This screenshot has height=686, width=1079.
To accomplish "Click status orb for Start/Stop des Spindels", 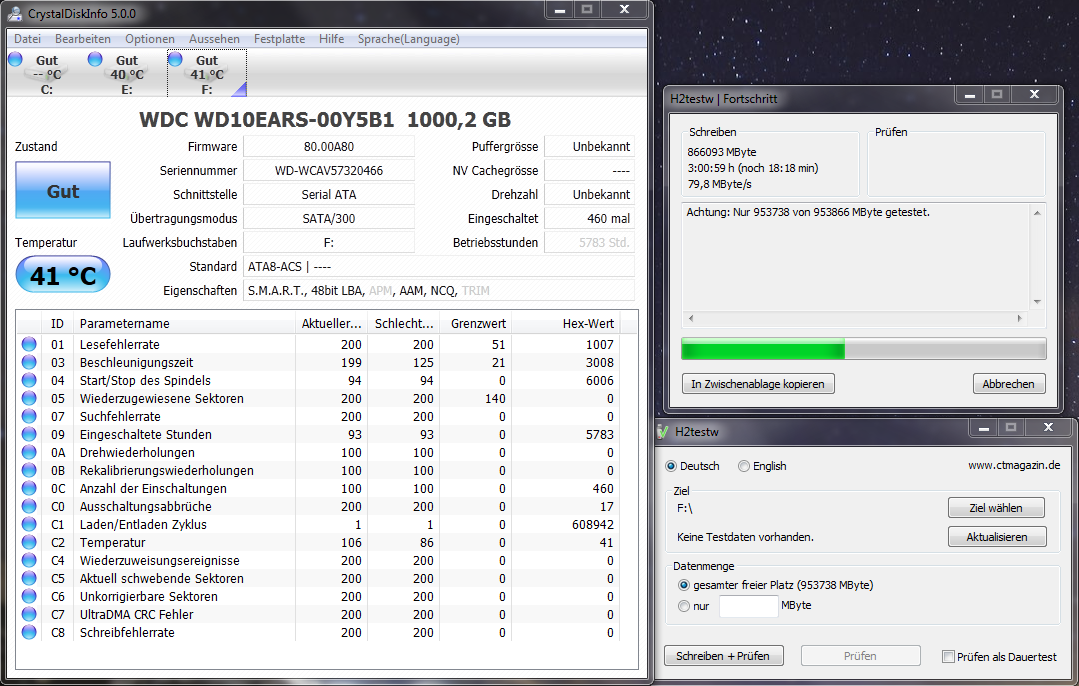I will (x=29, y=380).
